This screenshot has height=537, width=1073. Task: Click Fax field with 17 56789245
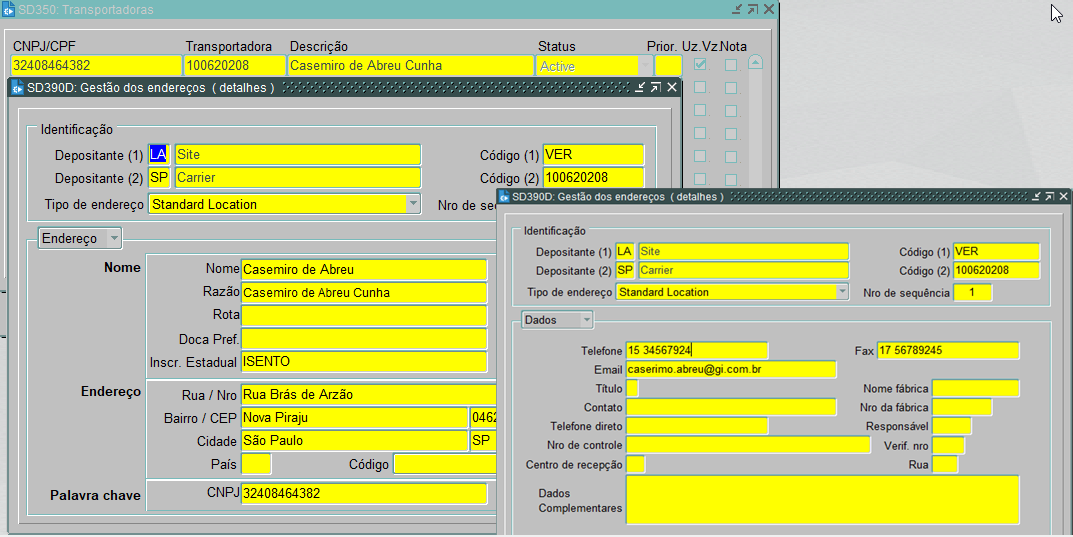[948, 350]
